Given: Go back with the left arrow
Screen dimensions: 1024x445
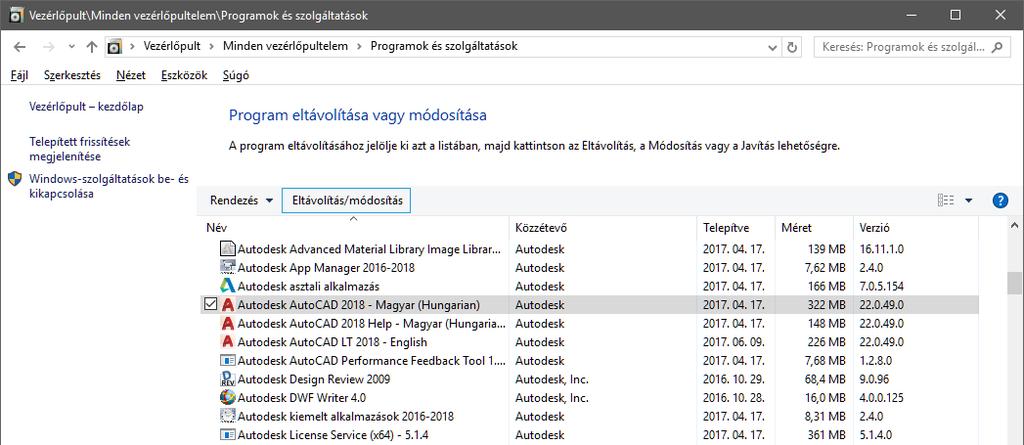Looking at the screenshot, I should [20, 47].
